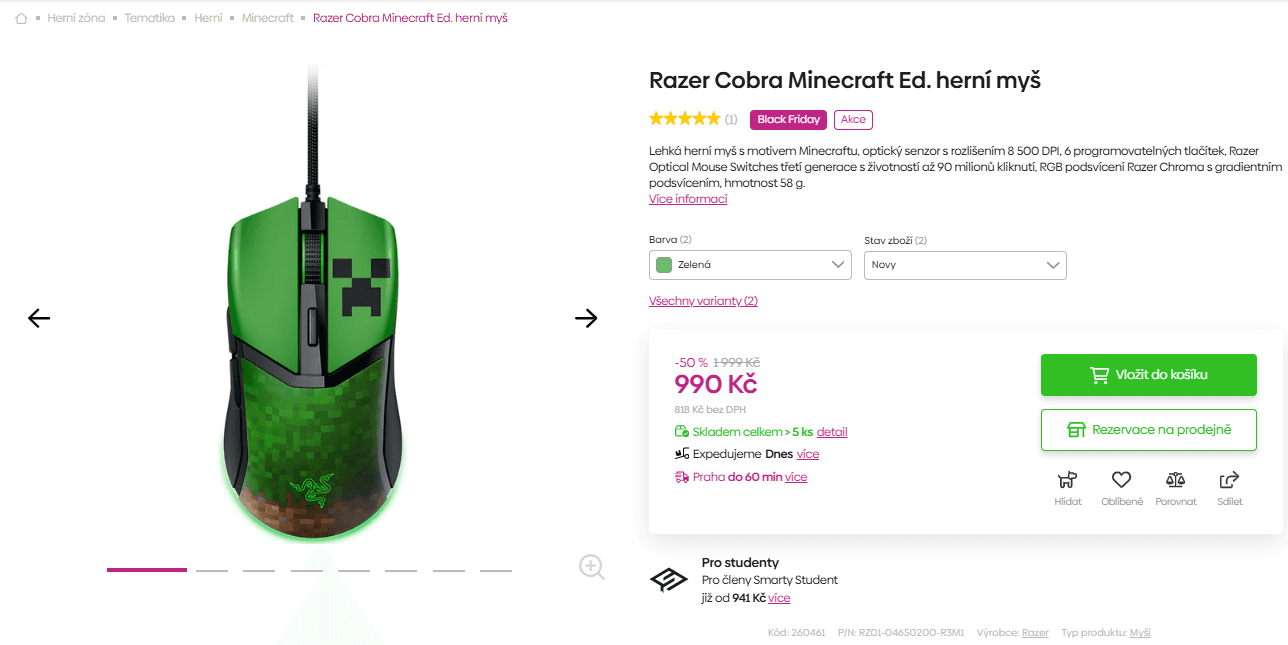Viewport: 1288px width, 645px height.
Task: Click the stock availability box icon
Action: tap(681, 431)
